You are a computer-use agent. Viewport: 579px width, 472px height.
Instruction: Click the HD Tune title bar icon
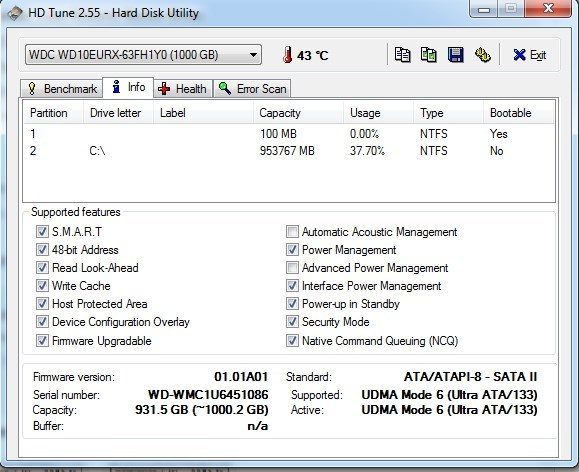point(15,13)
